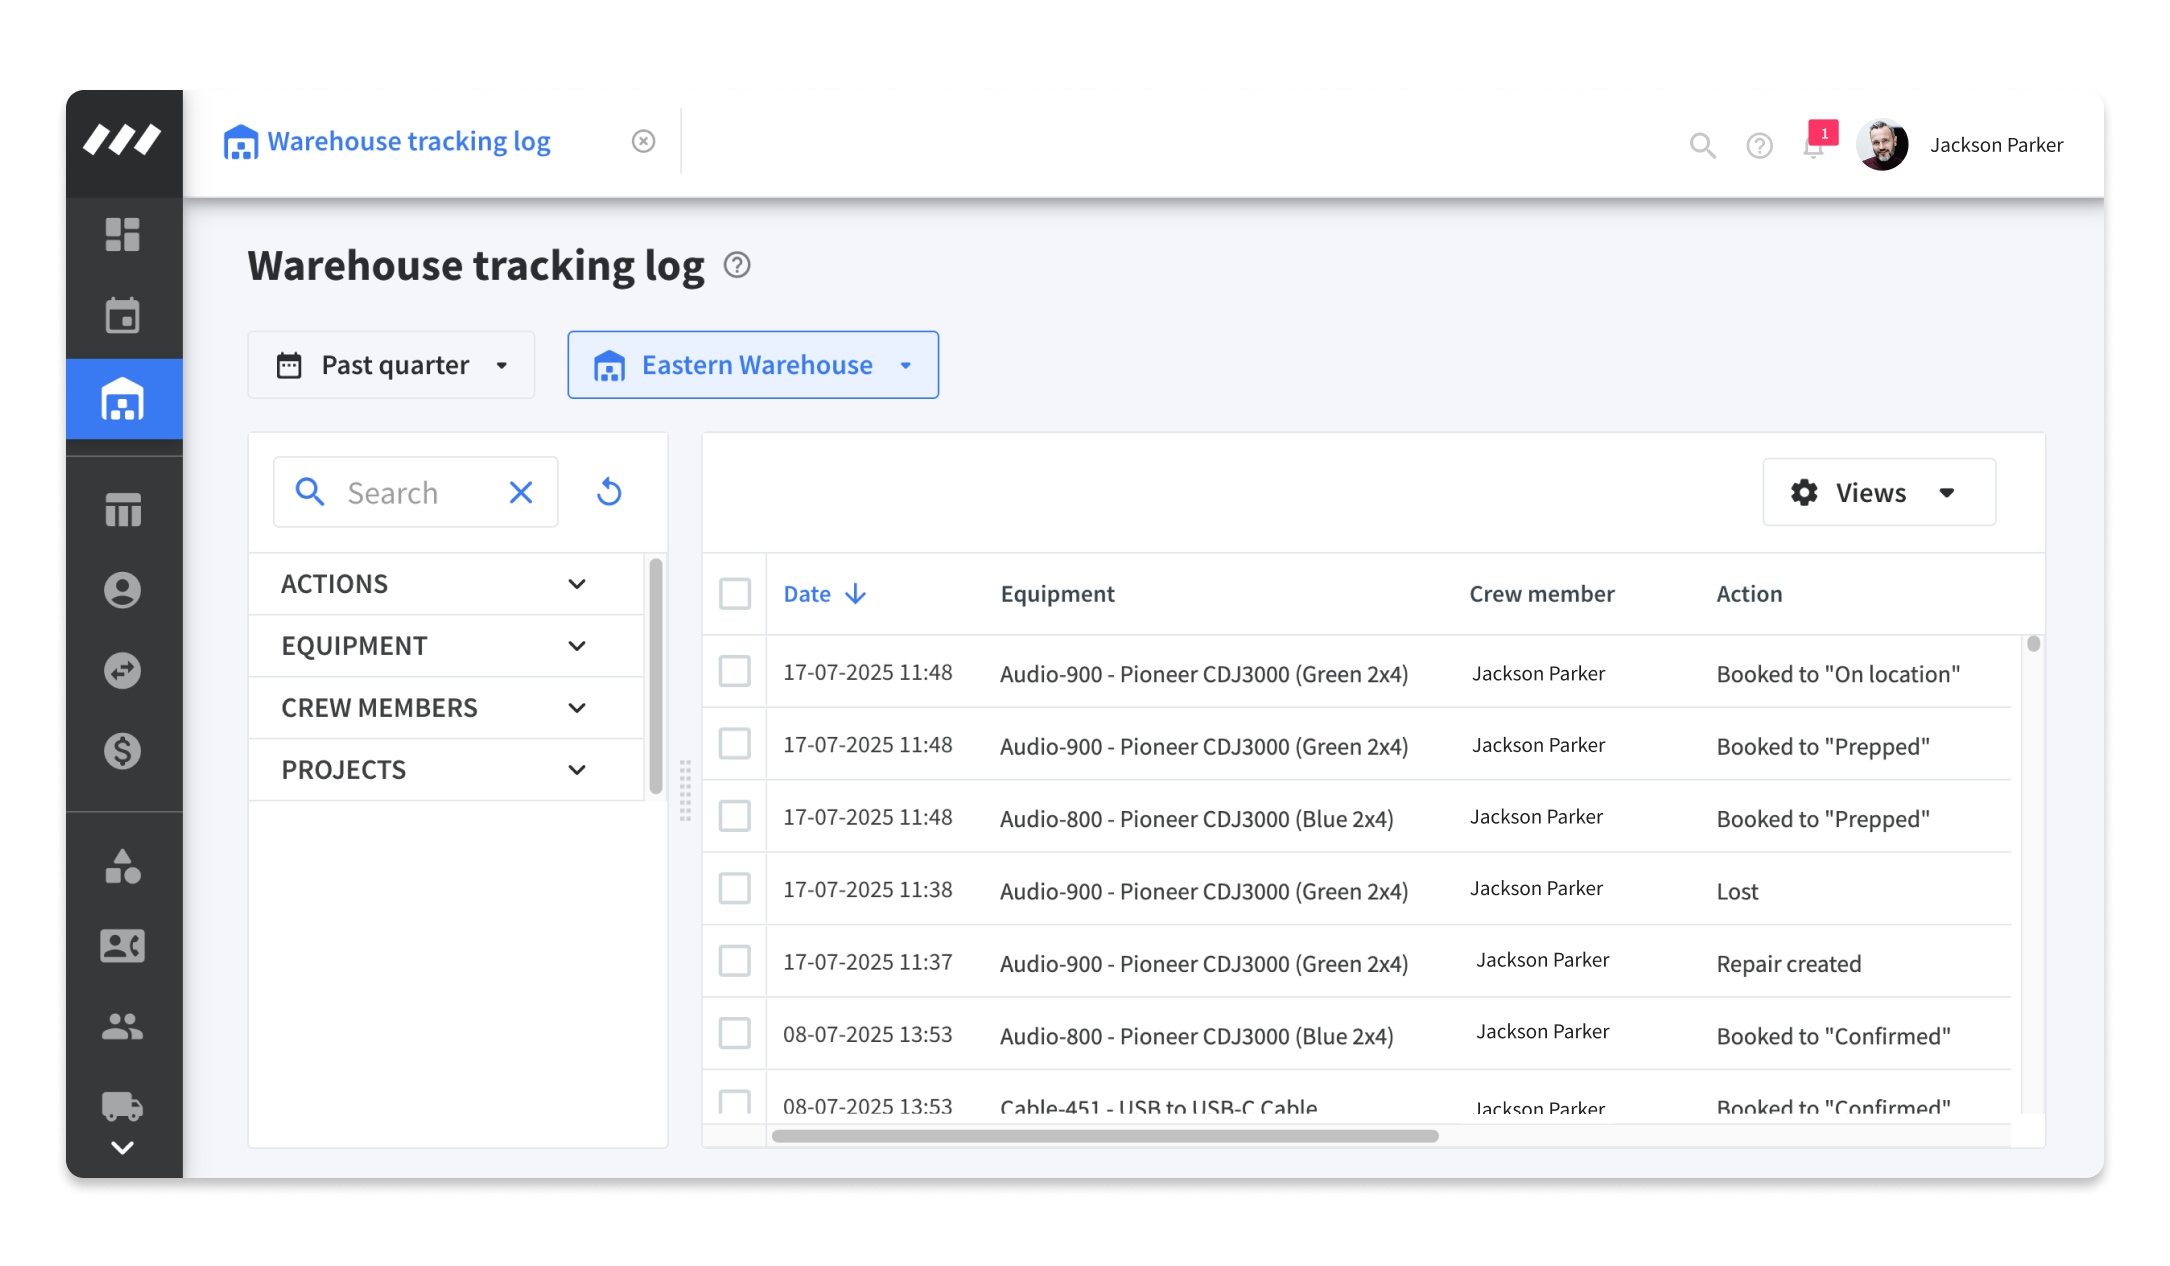
Task: Click magnifier icon in filter search box
Action: coord(310,492)
